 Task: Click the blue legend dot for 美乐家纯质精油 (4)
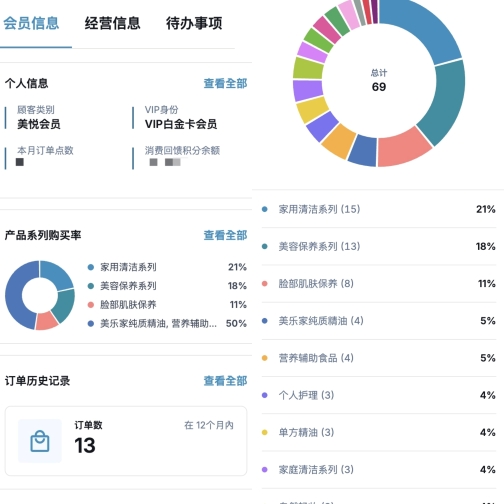click(x=265, y=321)
